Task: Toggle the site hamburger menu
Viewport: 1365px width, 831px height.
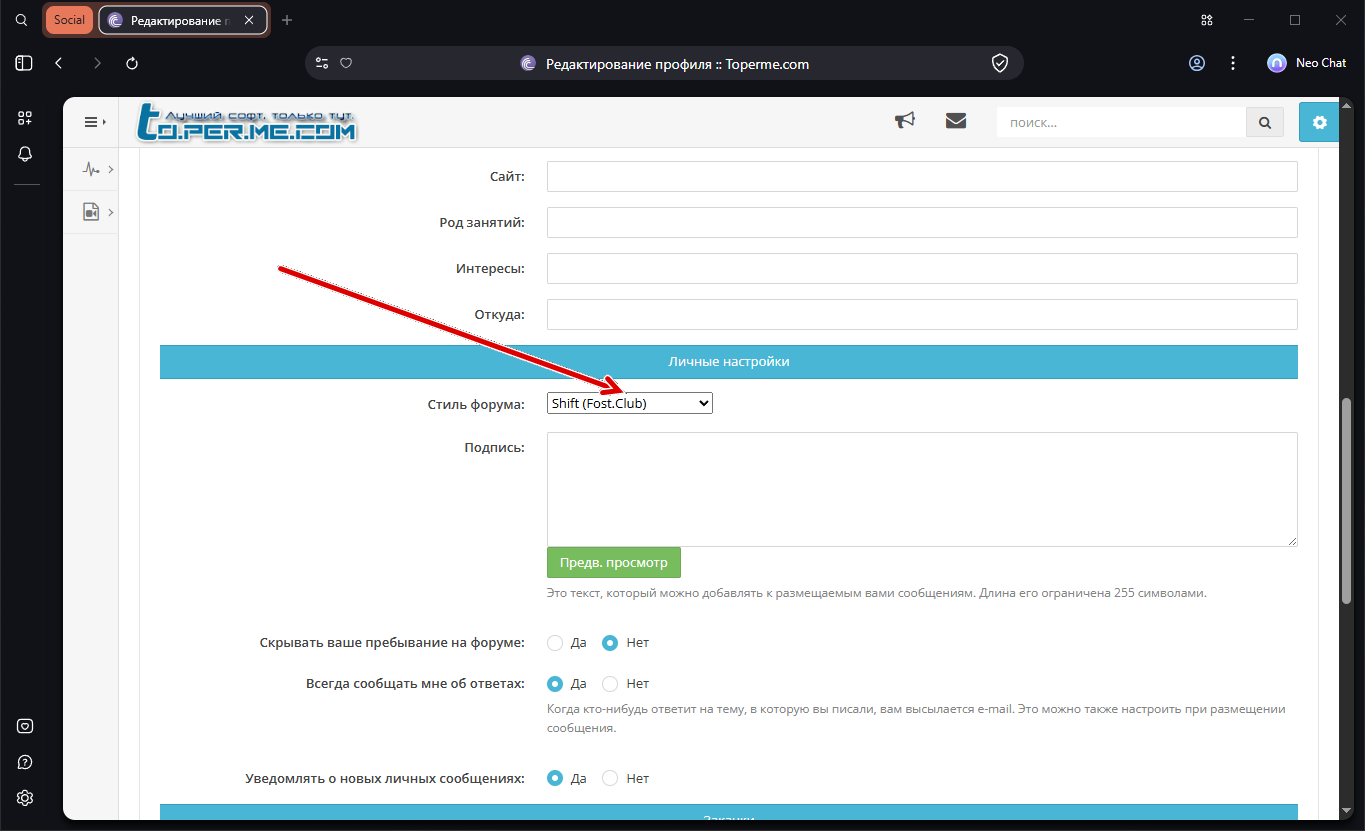Action: click(94, 122)
